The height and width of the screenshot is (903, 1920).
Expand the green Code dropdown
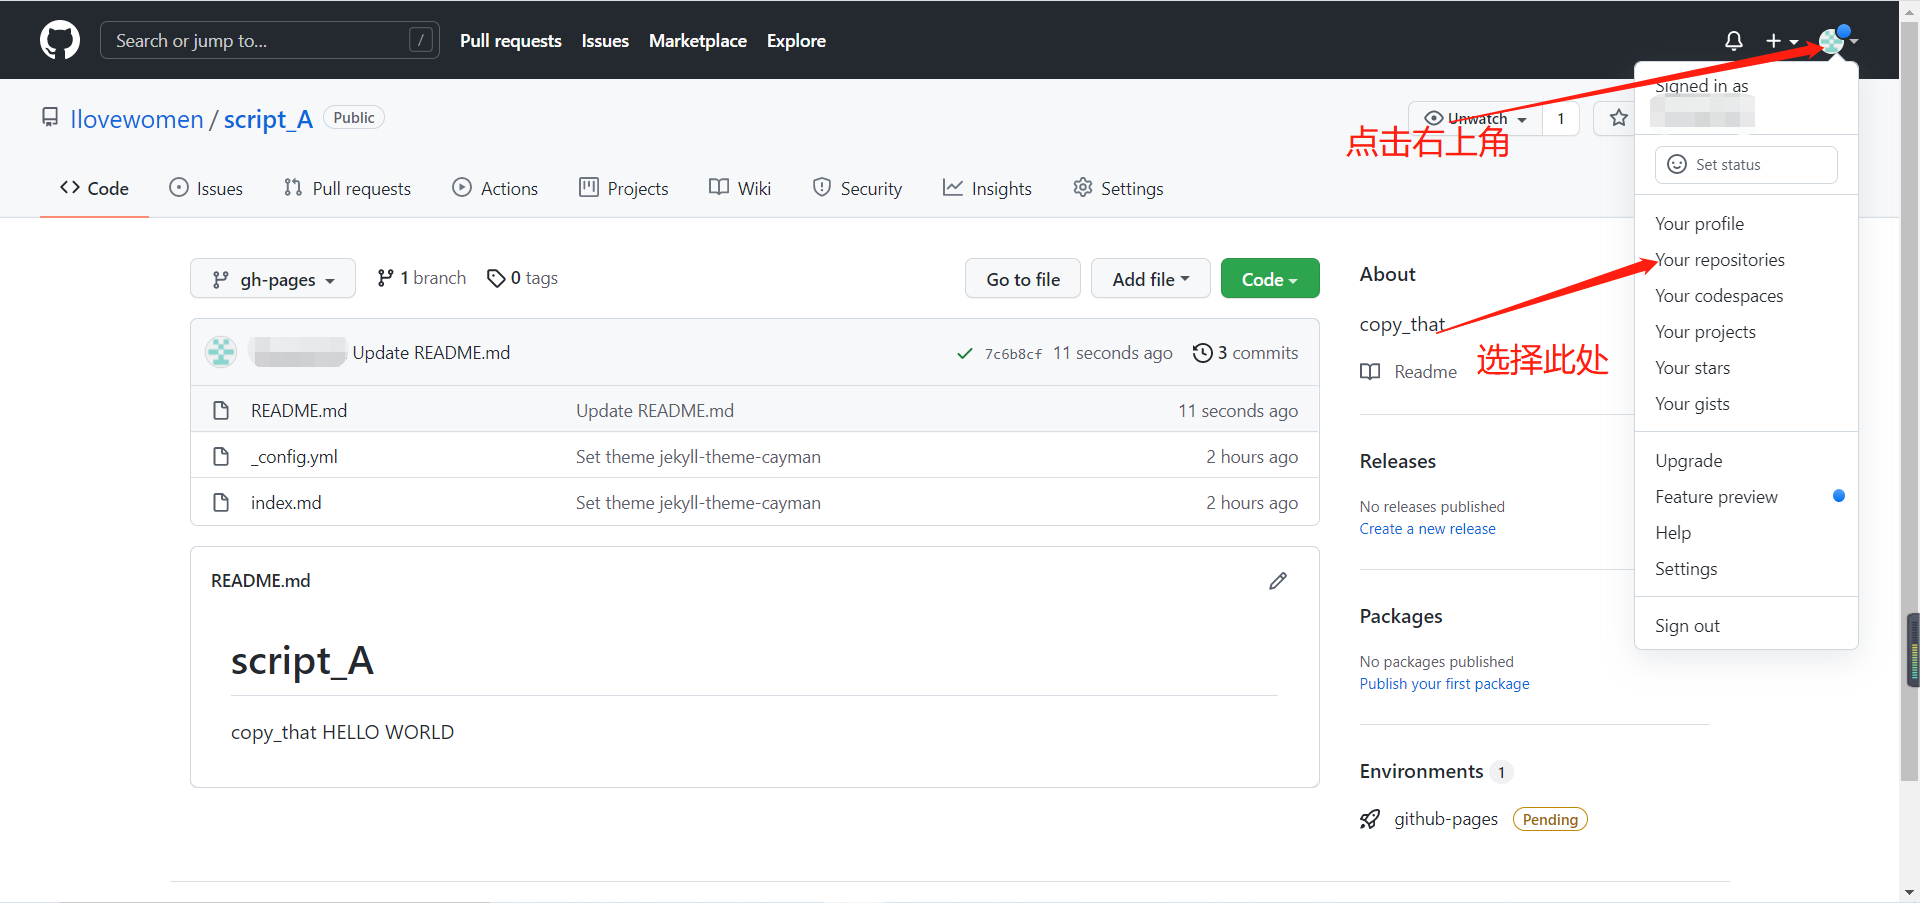1270,278
